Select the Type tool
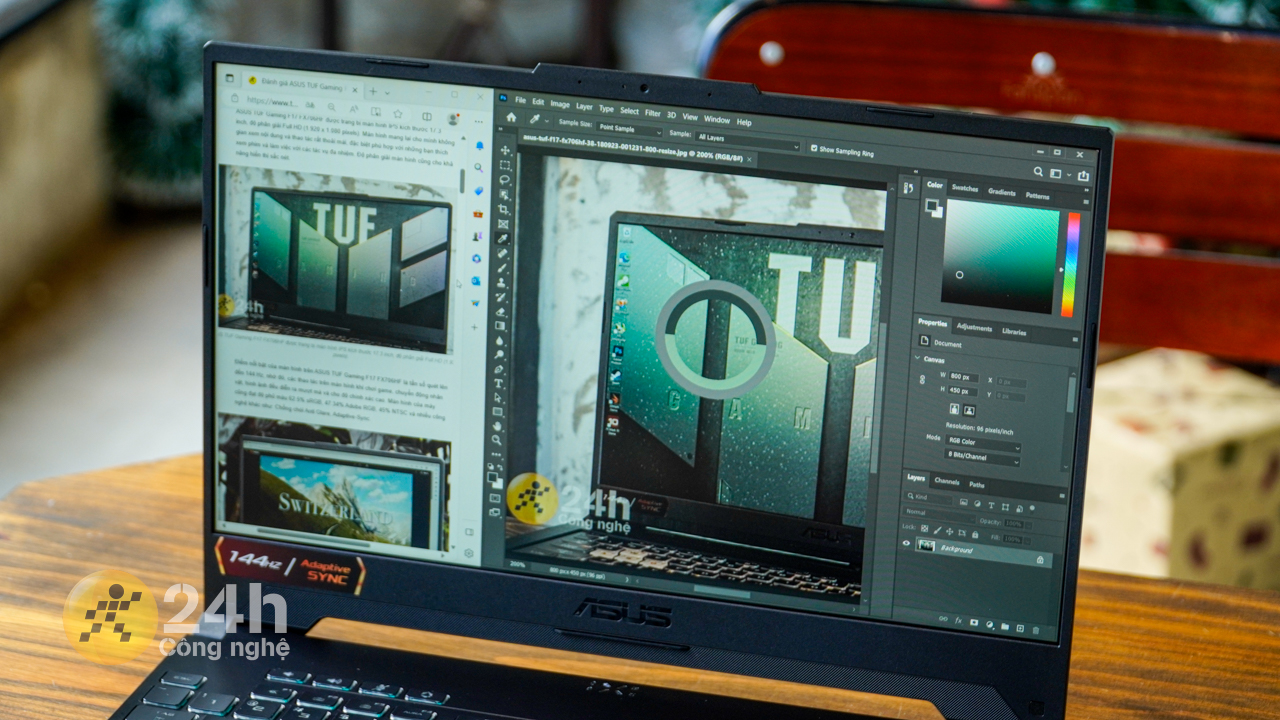Viewport: 1280px width, 720px height. tap(499, 384)
